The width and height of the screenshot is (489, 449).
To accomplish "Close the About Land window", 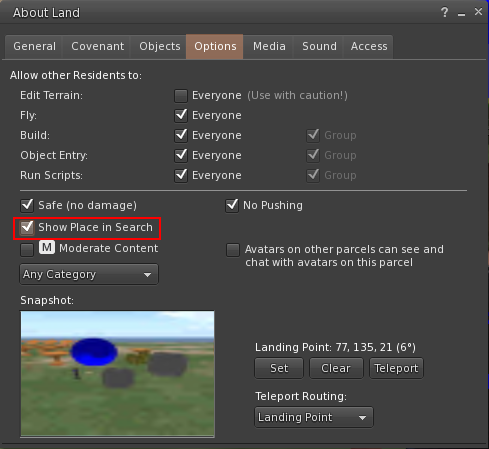I will click(478, 12).
